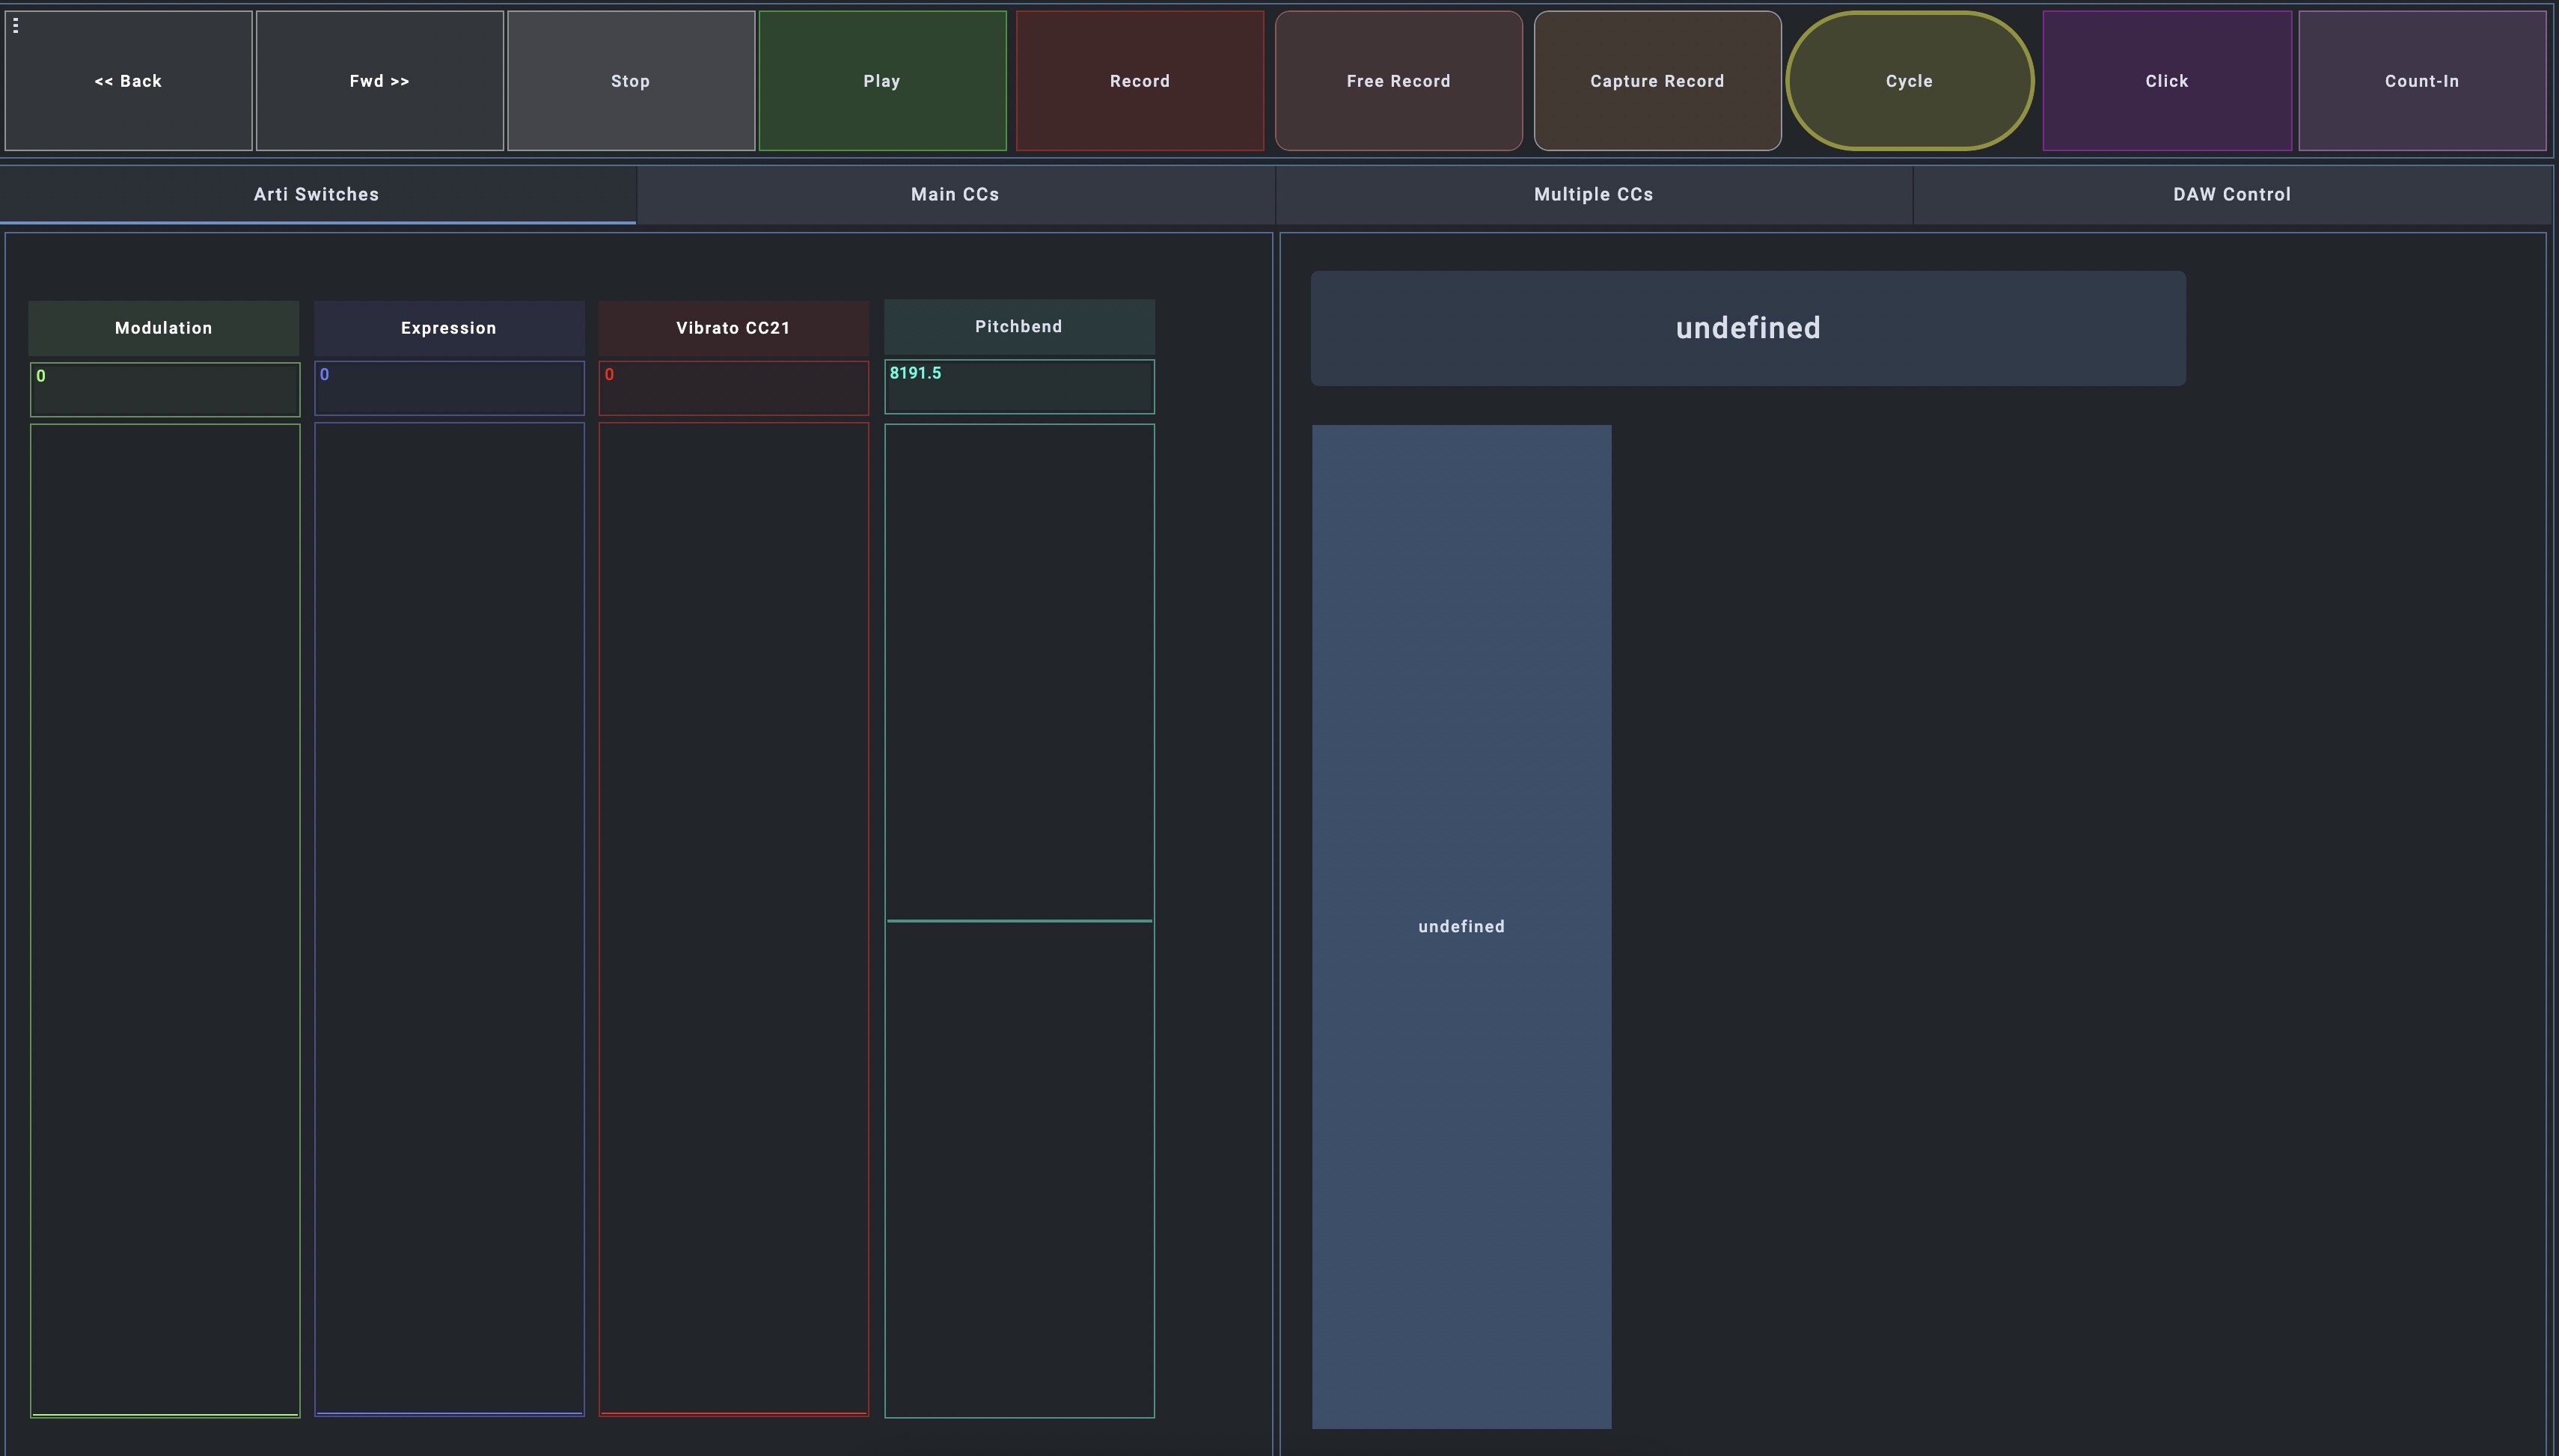Image resolution: width=2559 pixels, height=1456 pixels.
Task: Toggle the Cycle loop button
Action: pos(1908,81)
